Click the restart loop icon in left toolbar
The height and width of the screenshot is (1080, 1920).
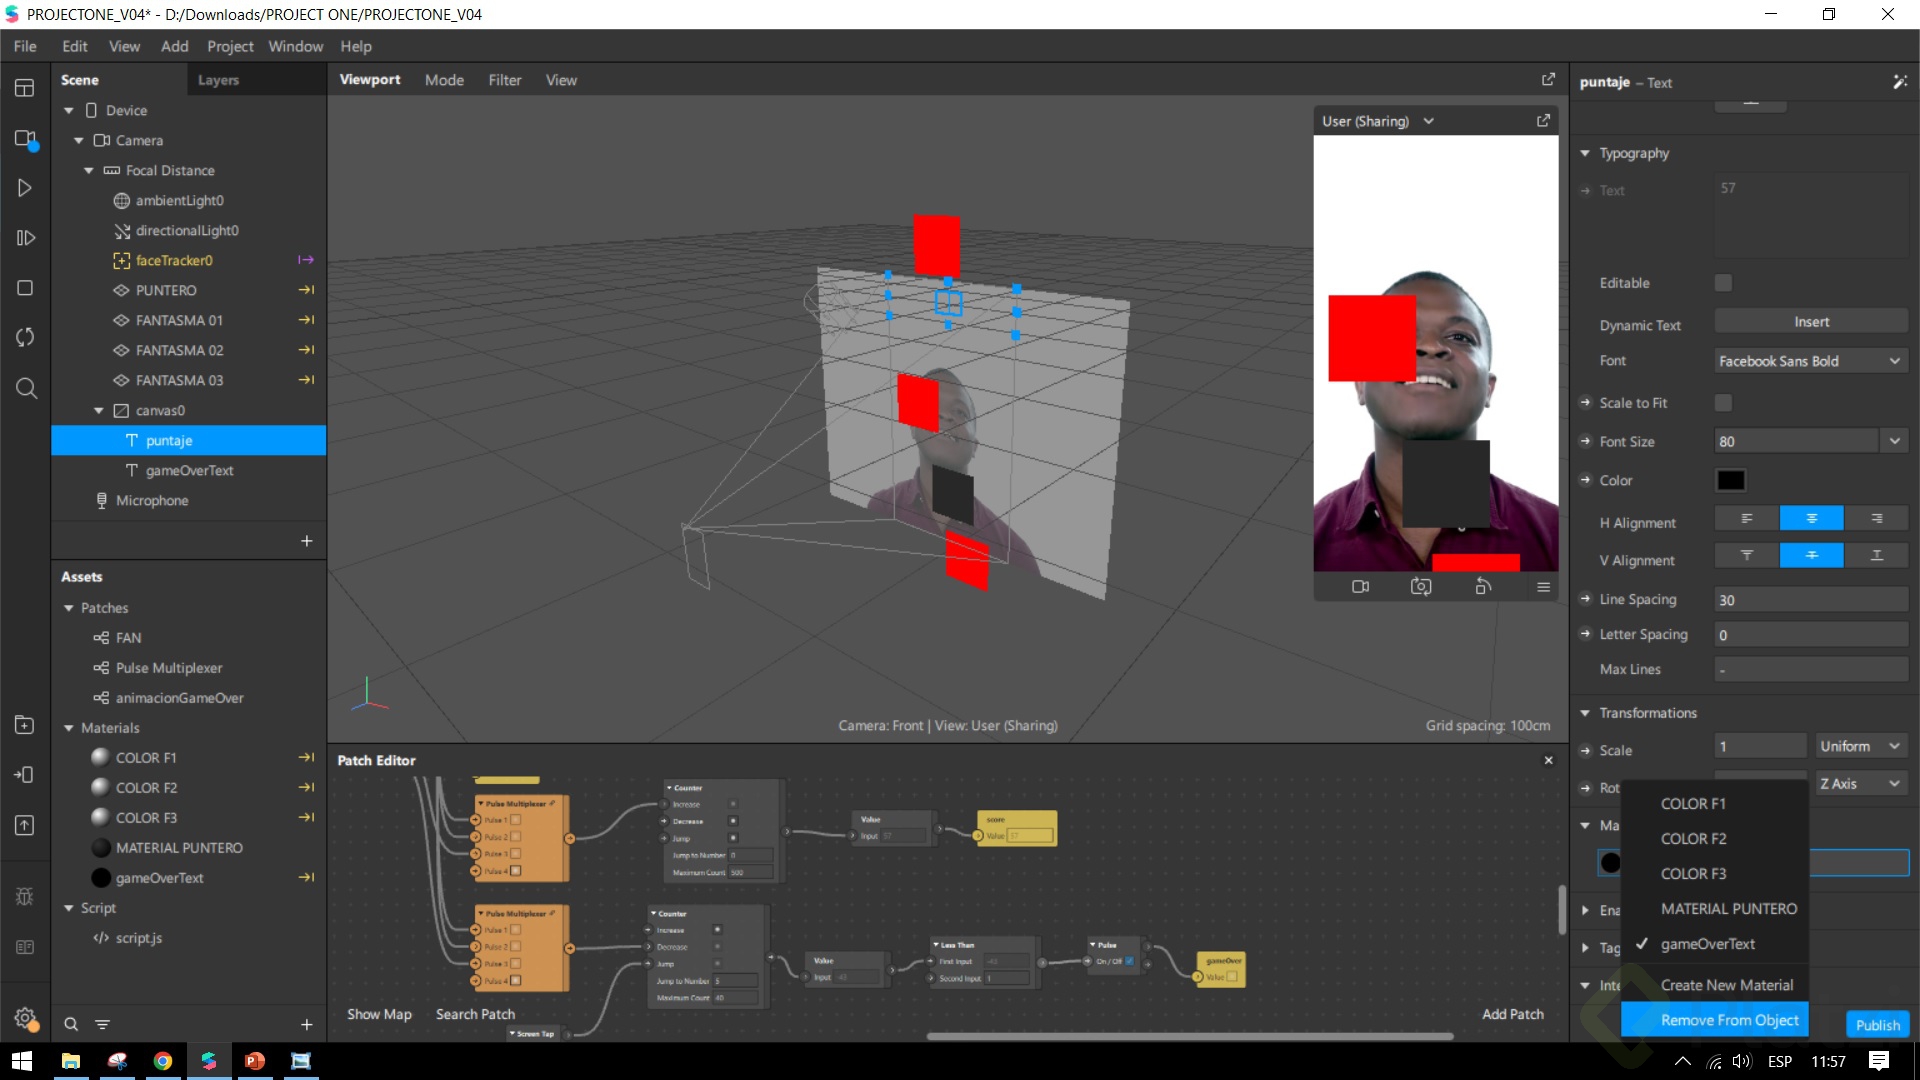(x=25, y=337)
